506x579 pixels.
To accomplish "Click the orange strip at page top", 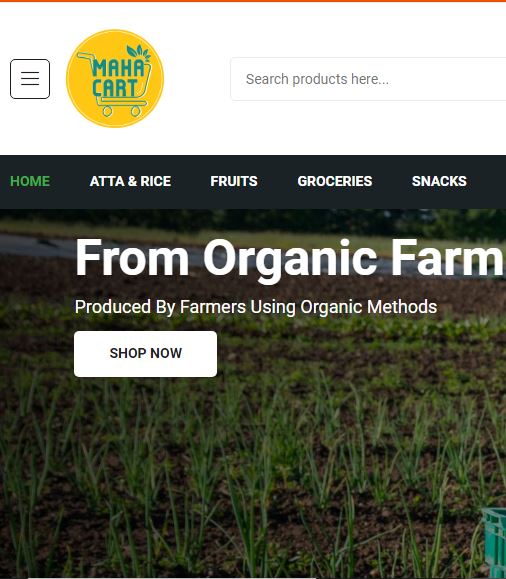I will pyautogui.click(x=253, y=1).
